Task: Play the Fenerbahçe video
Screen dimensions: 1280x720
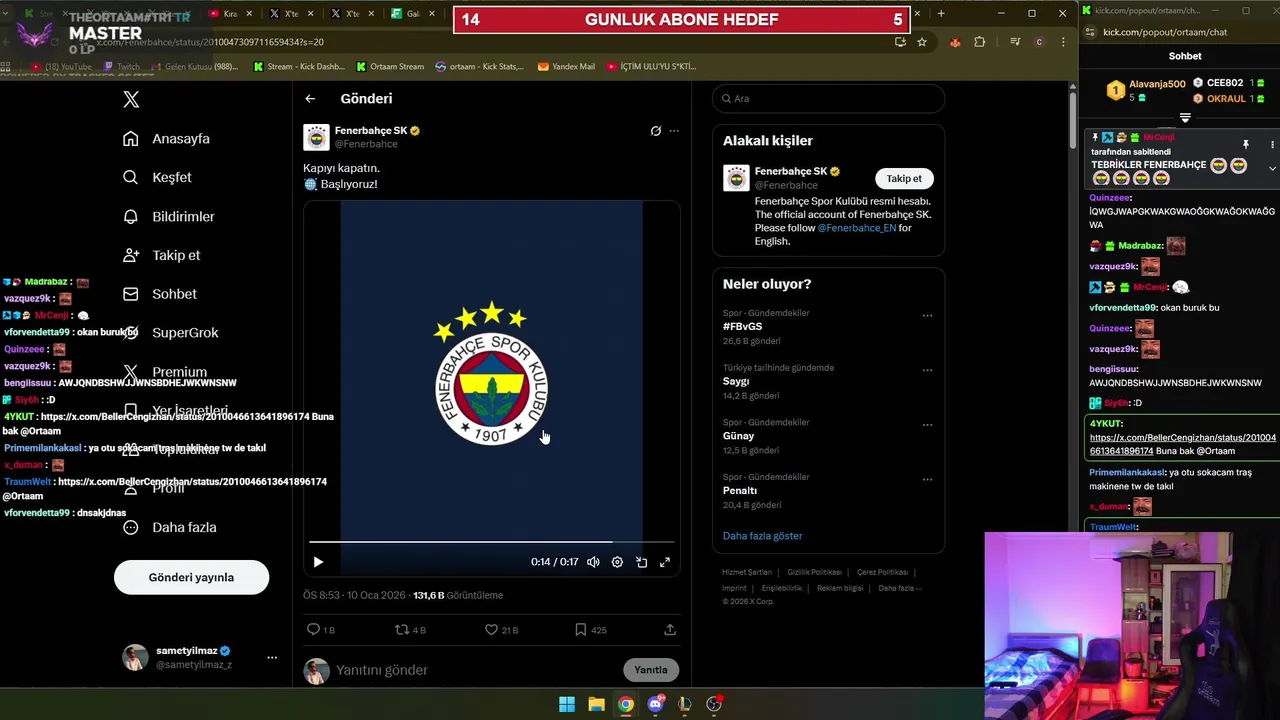Action: 318,562
